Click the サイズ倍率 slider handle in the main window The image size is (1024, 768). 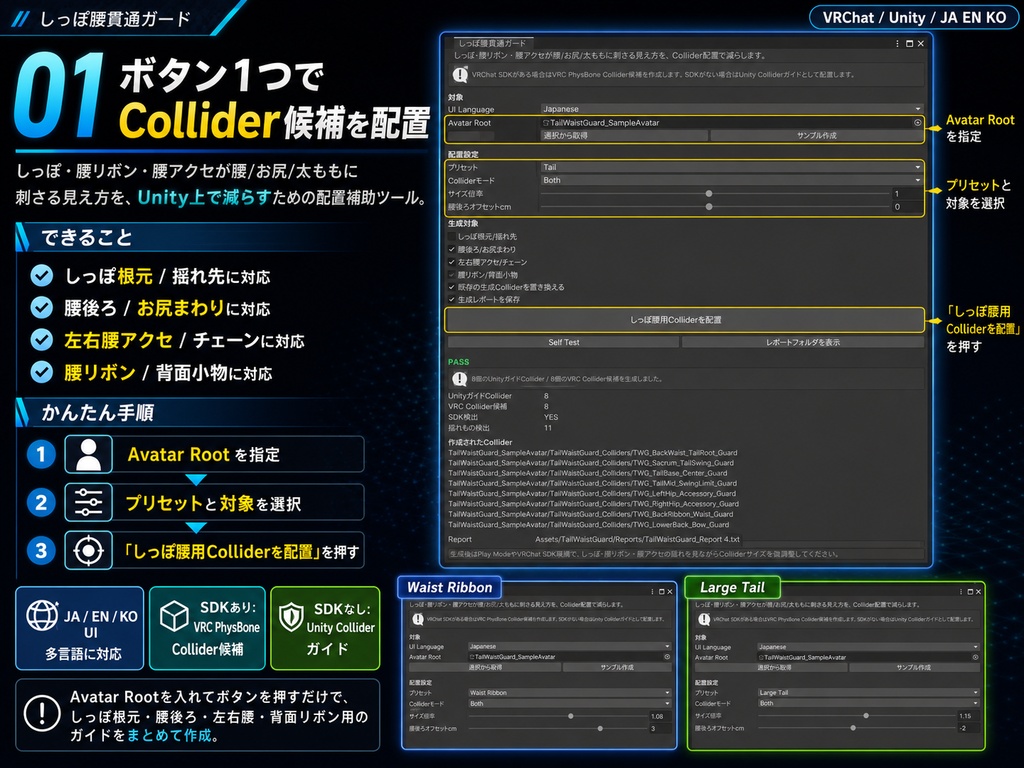[709, 194]
